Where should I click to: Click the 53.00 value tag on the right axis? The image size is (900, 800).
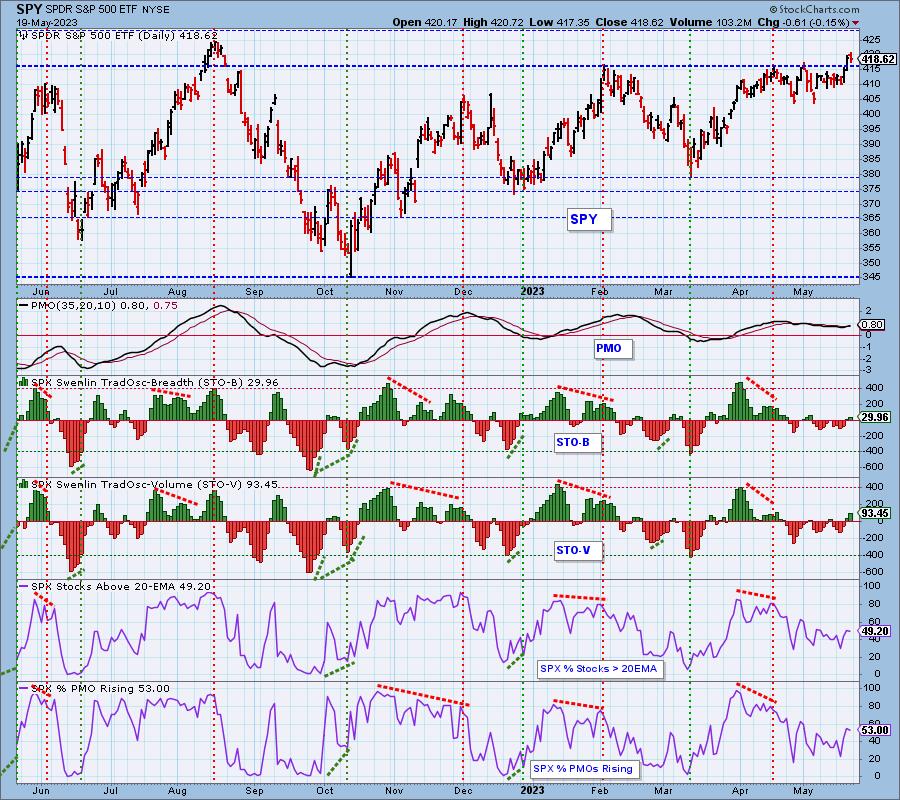tap(875, 731)
